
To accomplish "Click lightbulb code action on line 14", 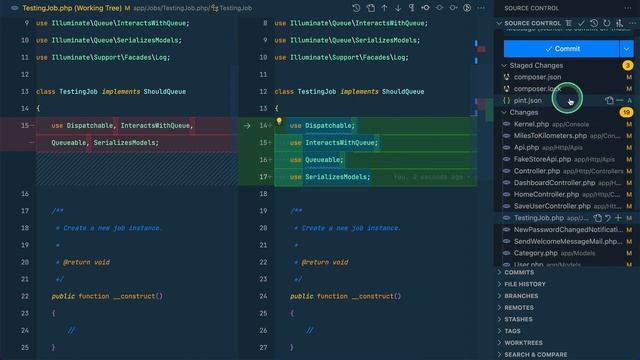I will tap(279, 121).
